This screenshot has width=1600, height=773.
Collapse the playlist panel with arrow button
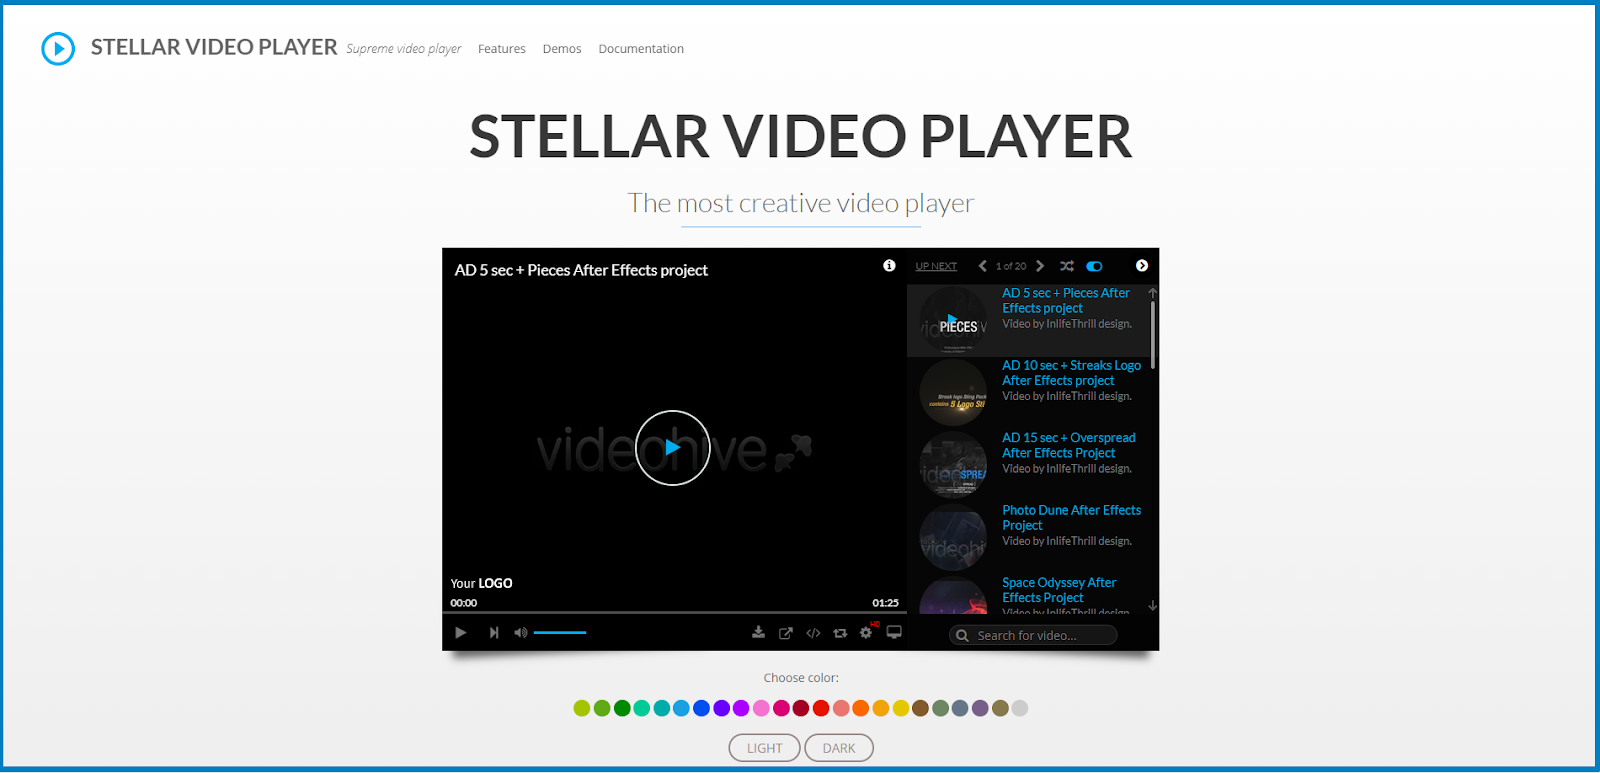[x=1142, y=265]
